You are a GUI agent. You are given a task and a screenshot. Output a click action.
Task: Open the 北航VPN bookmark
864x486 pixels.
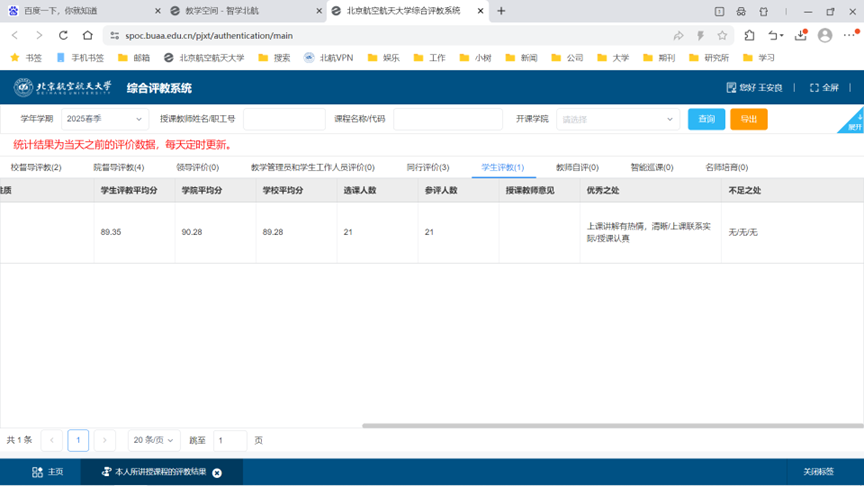(x=328, y=58)
